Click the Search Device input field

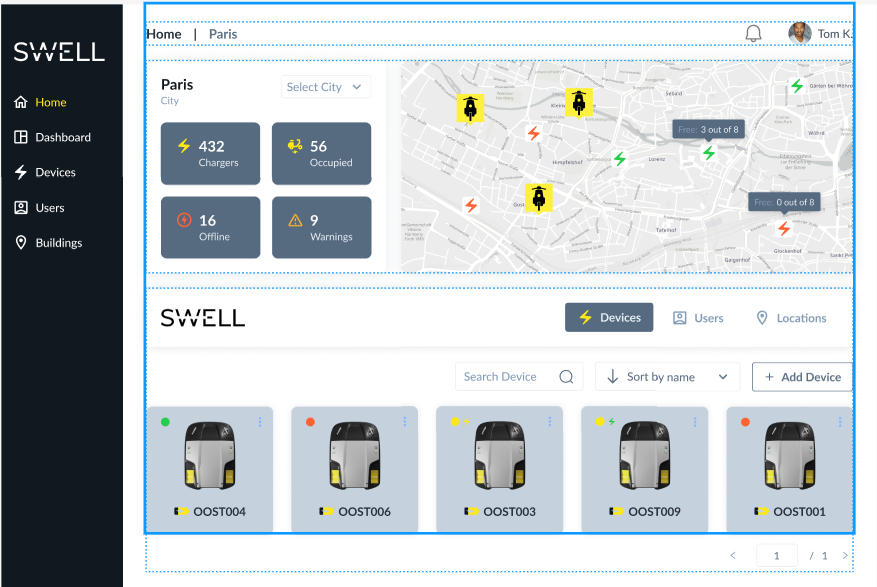[x=519, y=377]
